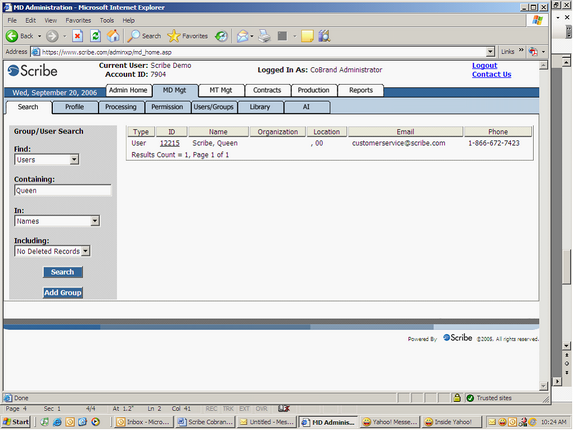573x430 pixels.
Task: Open user ID 12215 link
Action: 170,143
